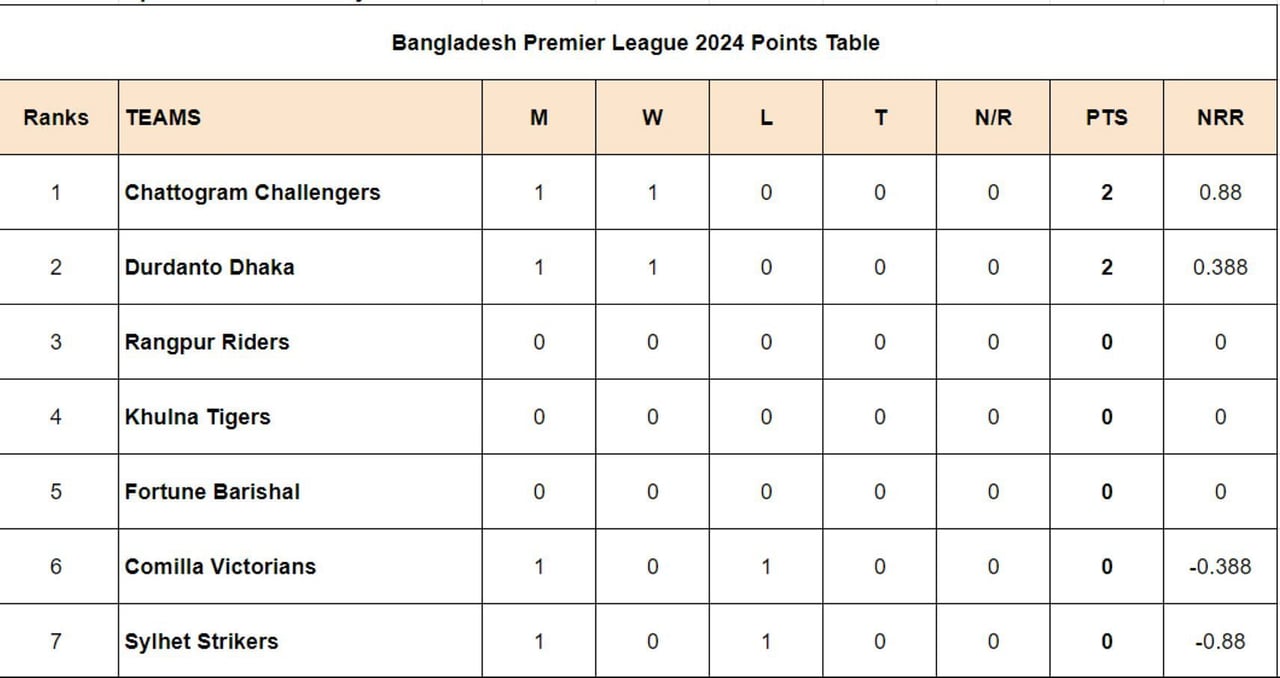Click the points value for Durdanto Dhaka
This screenshot has height=678, width=1280.
pos(1106,267)
